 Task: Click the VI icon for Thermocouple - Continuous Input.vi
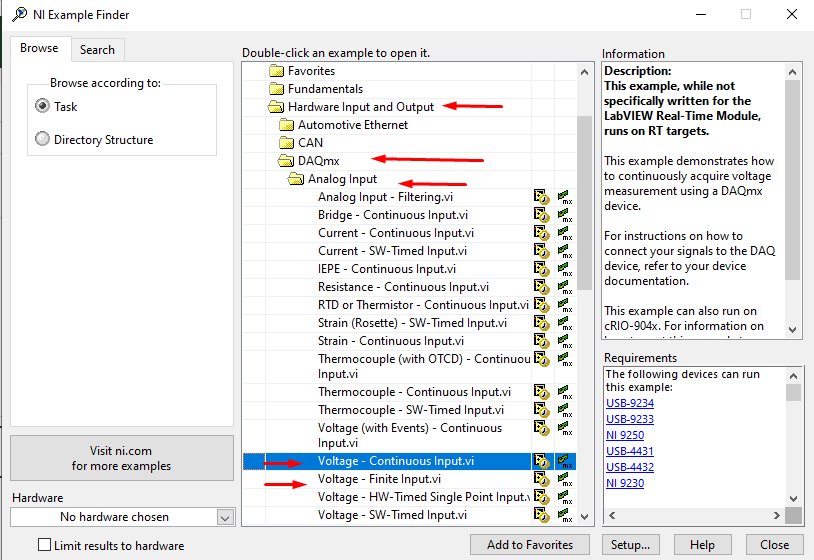pyautogui.click(x=541, y=392)
